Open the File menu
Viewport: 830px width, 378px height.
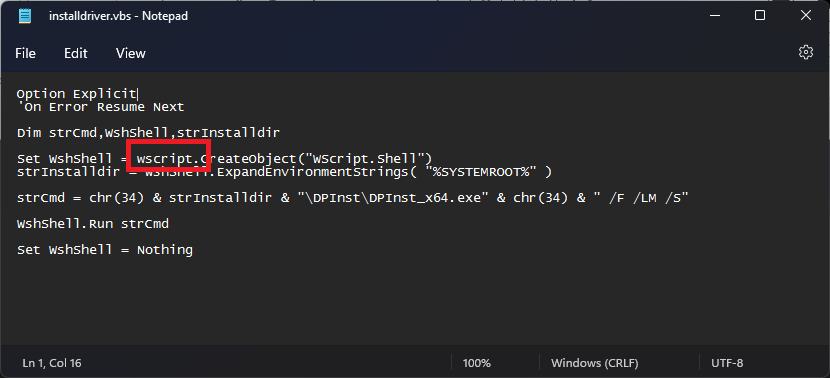click(25, 53)
